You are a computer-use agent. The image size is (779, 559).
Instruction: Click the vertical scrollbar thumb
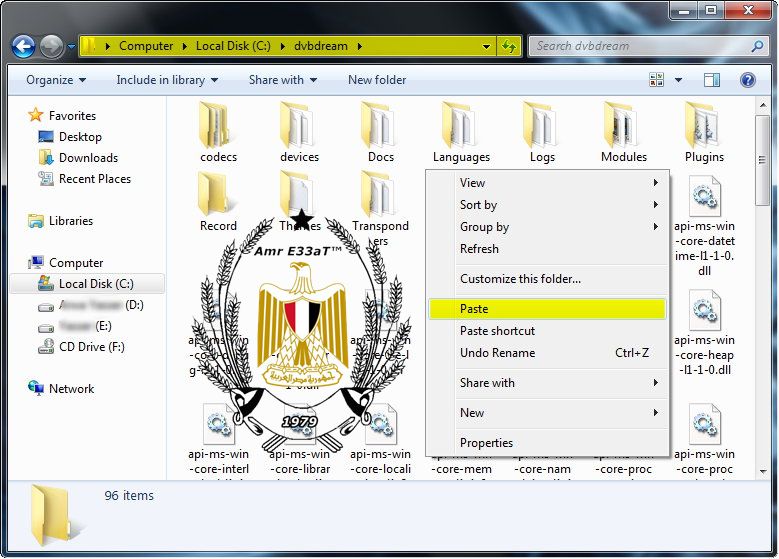[x=763, y=160]
